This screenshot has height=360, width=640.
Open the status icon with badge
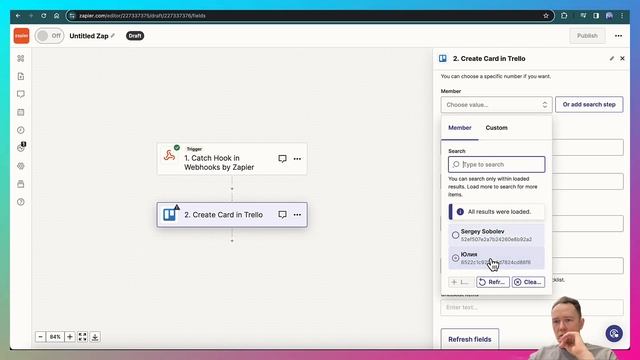(x=21, y=147)
